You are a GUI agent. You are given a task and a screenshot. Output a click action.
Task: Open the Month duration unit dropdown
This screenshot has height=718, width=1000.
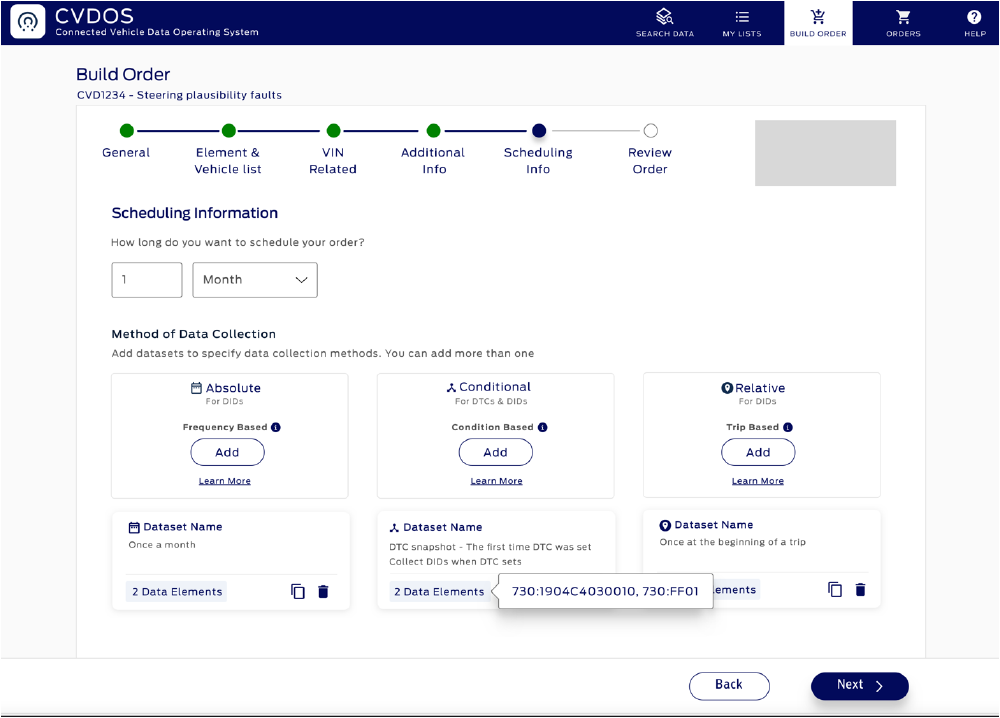pyautogui.click(x=255, y=280)
